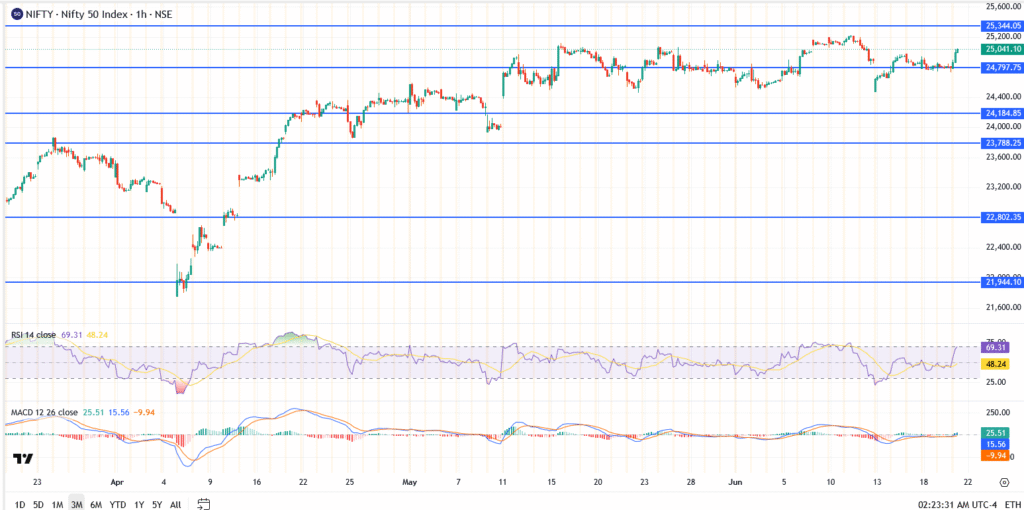1024x510 pixels.
Task: Click the 25,344.05 horizontal line label
Action: click(x=1003, y=25)
